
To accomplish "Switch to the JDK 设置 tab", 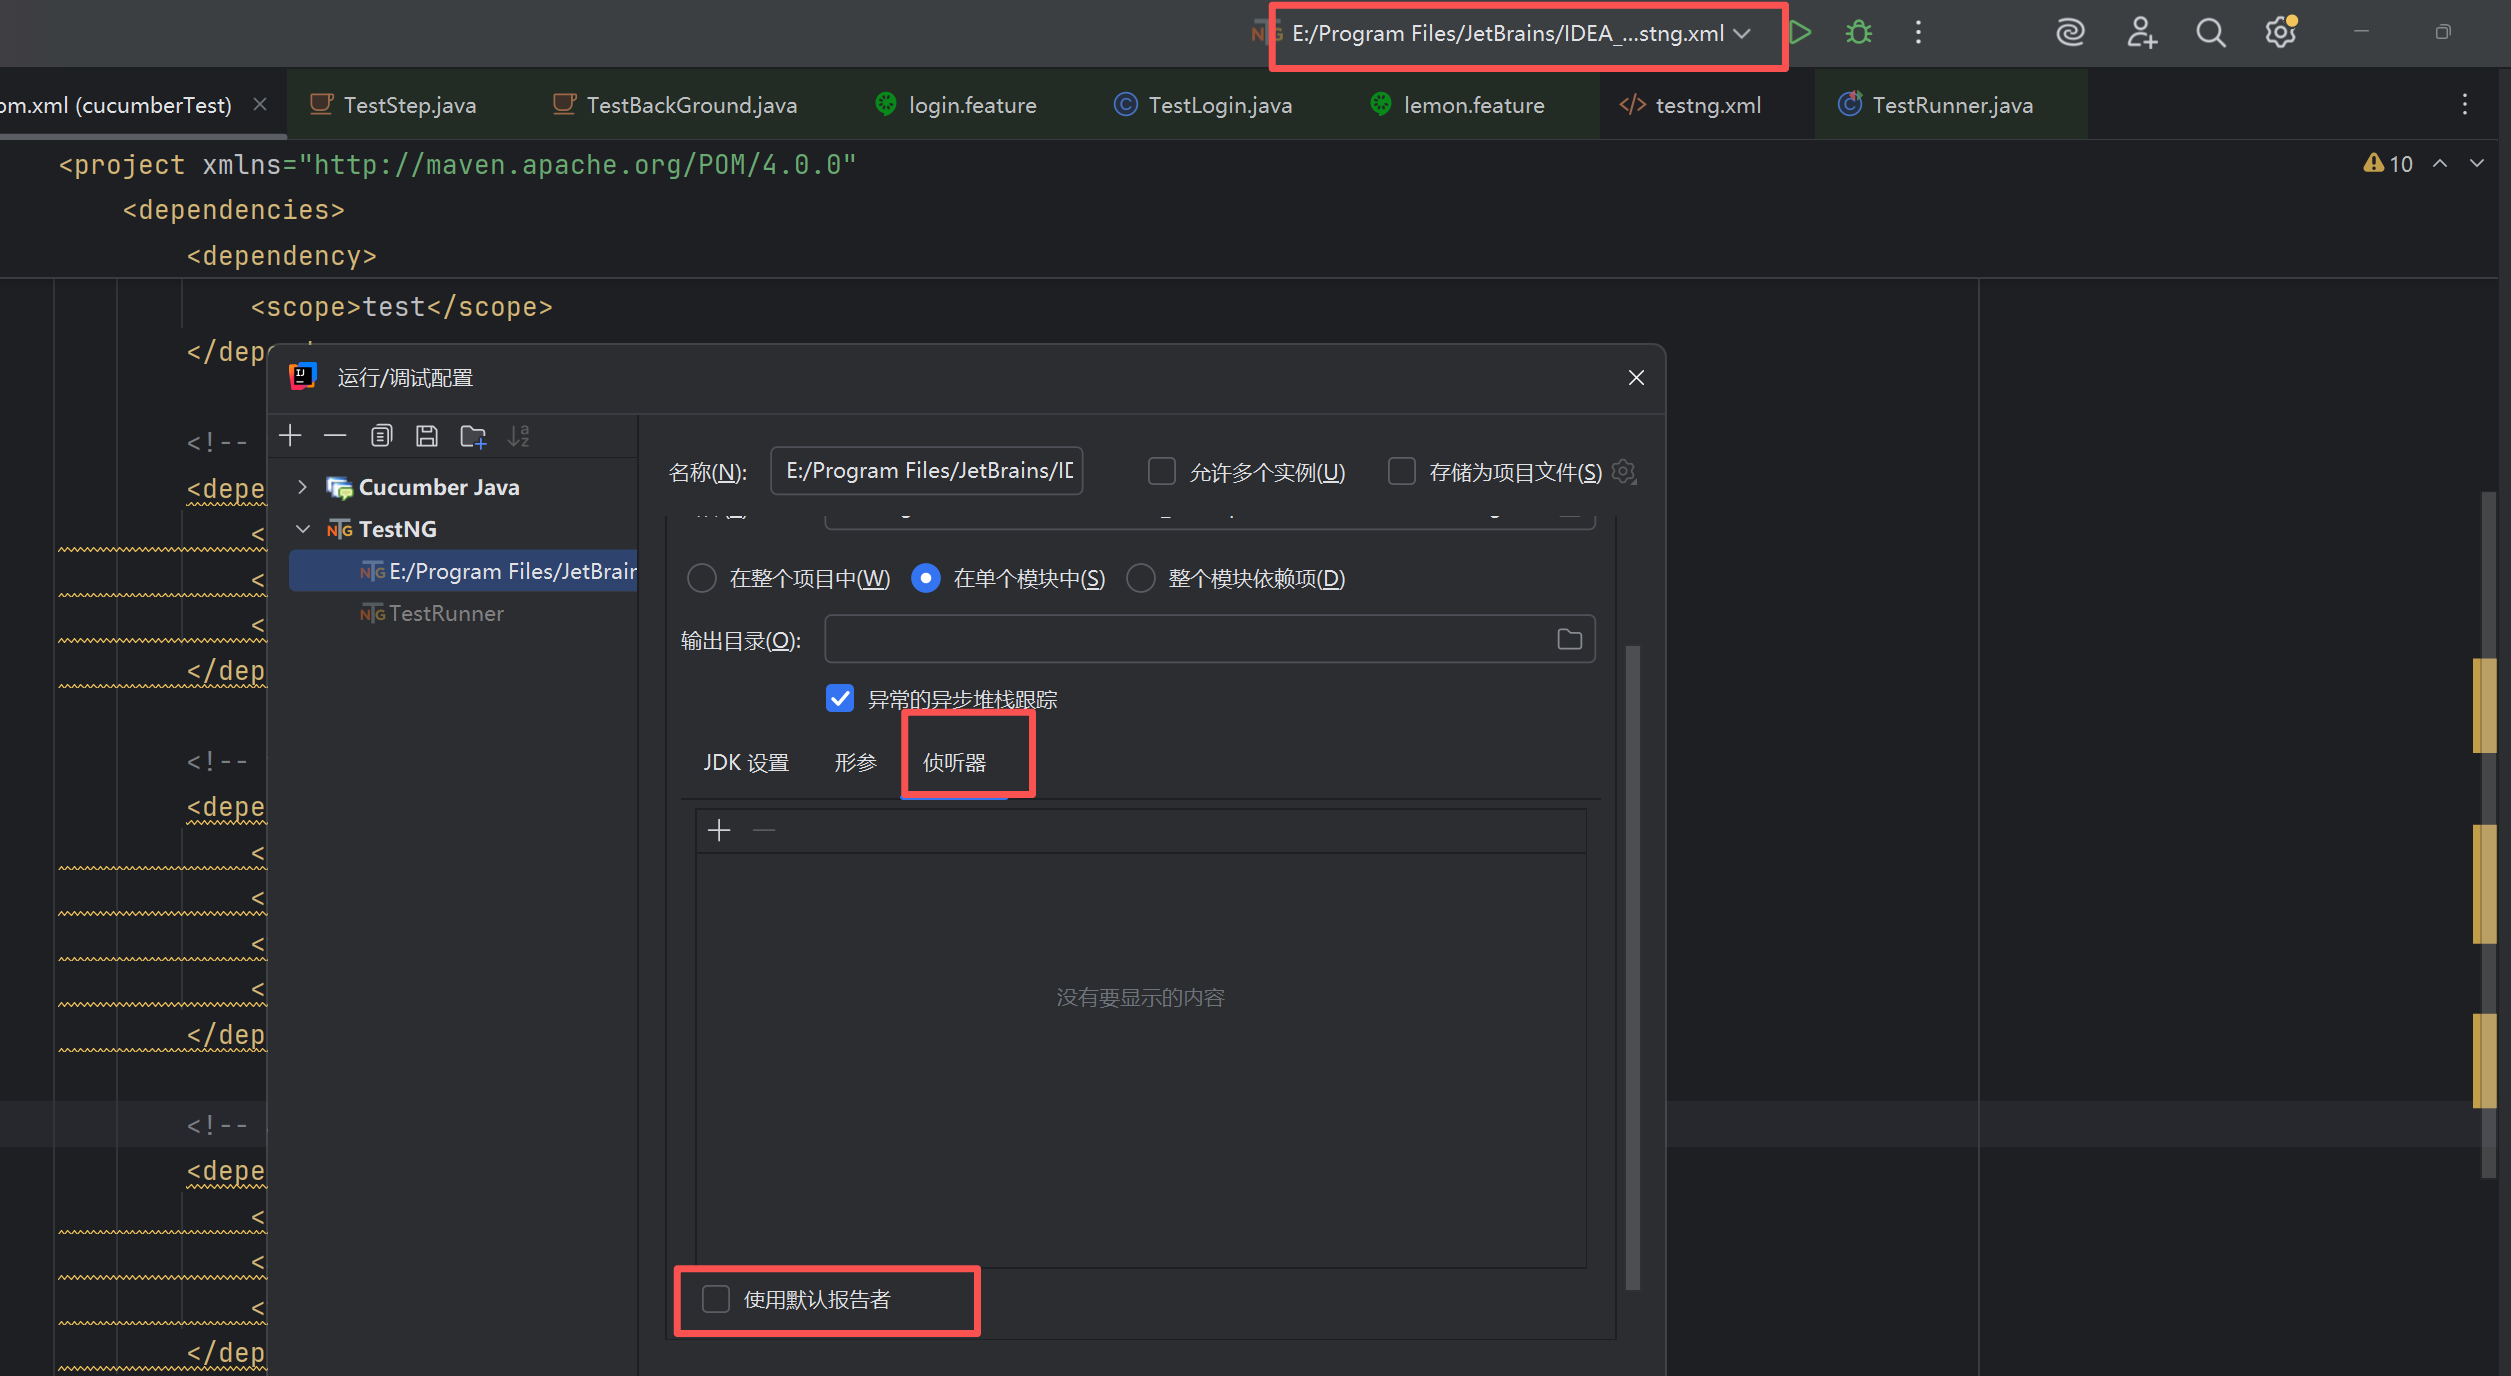I will (746, 762).
